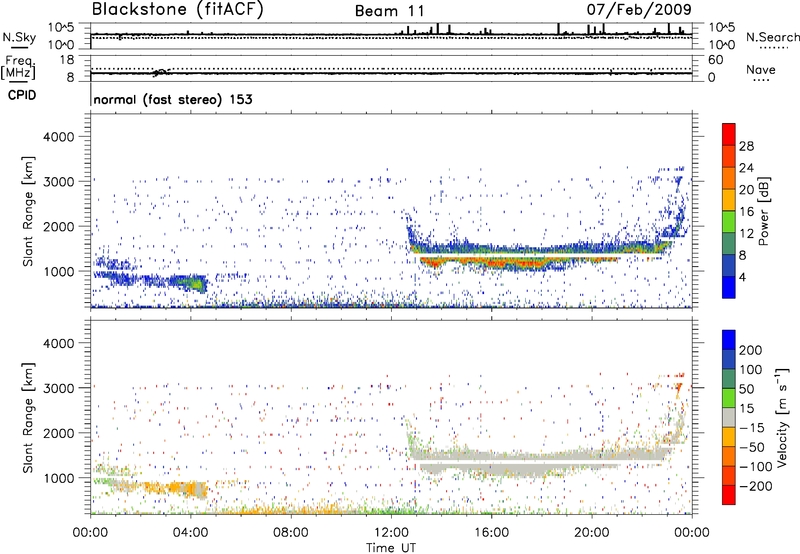Click the "08:00" time tick label
This screenshot has width=800, height=554.
click(291, 533)
